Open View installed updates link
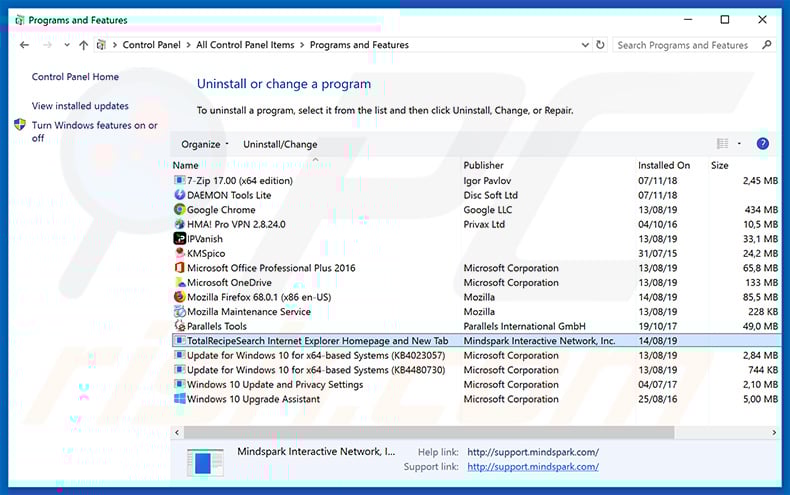Image resolution: width=790 pixels, height=495 pixels. [80, 106]
